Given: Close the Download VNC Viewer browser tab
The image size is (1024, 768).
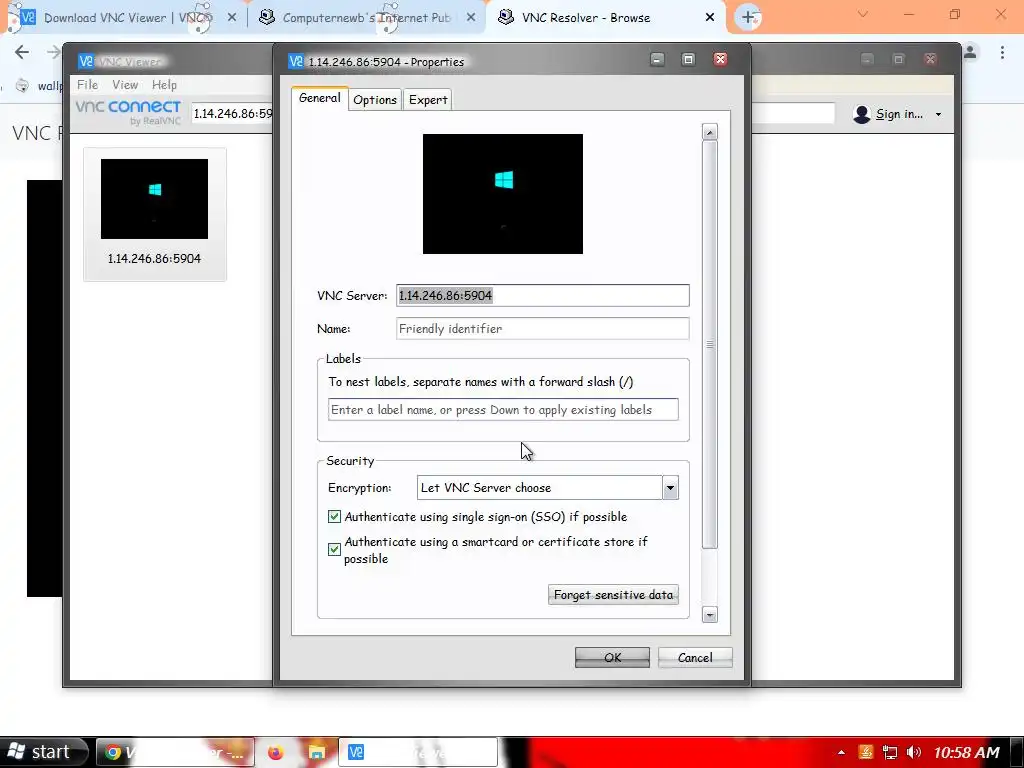Looking at the screenshot, I should (232, 18).
